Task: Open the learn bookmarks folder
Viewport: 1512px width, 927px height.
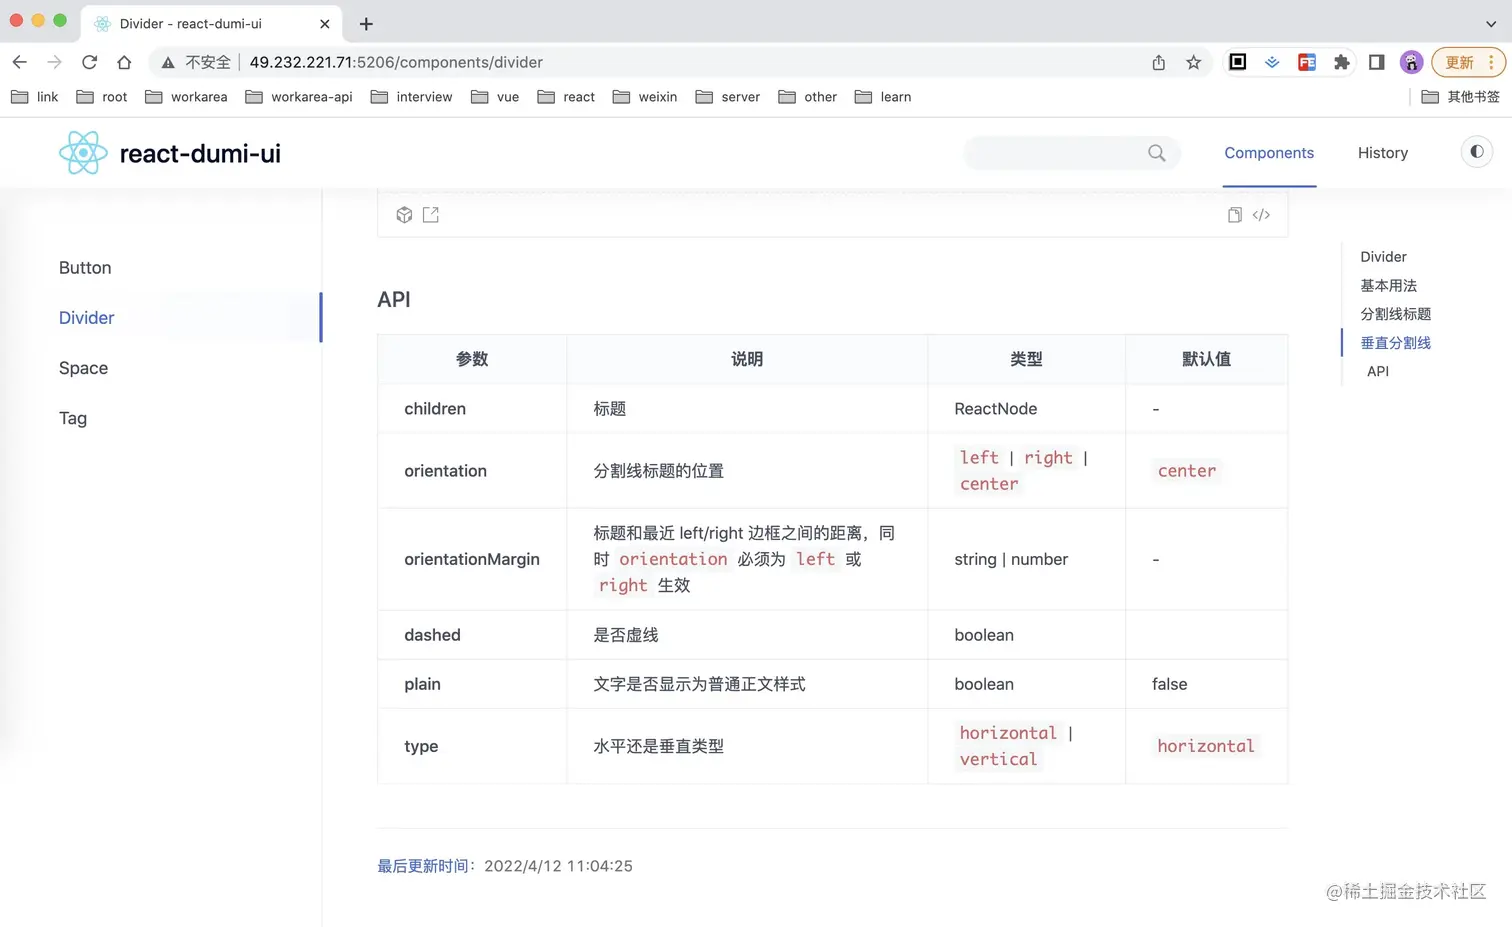Action: pos(883,97)
